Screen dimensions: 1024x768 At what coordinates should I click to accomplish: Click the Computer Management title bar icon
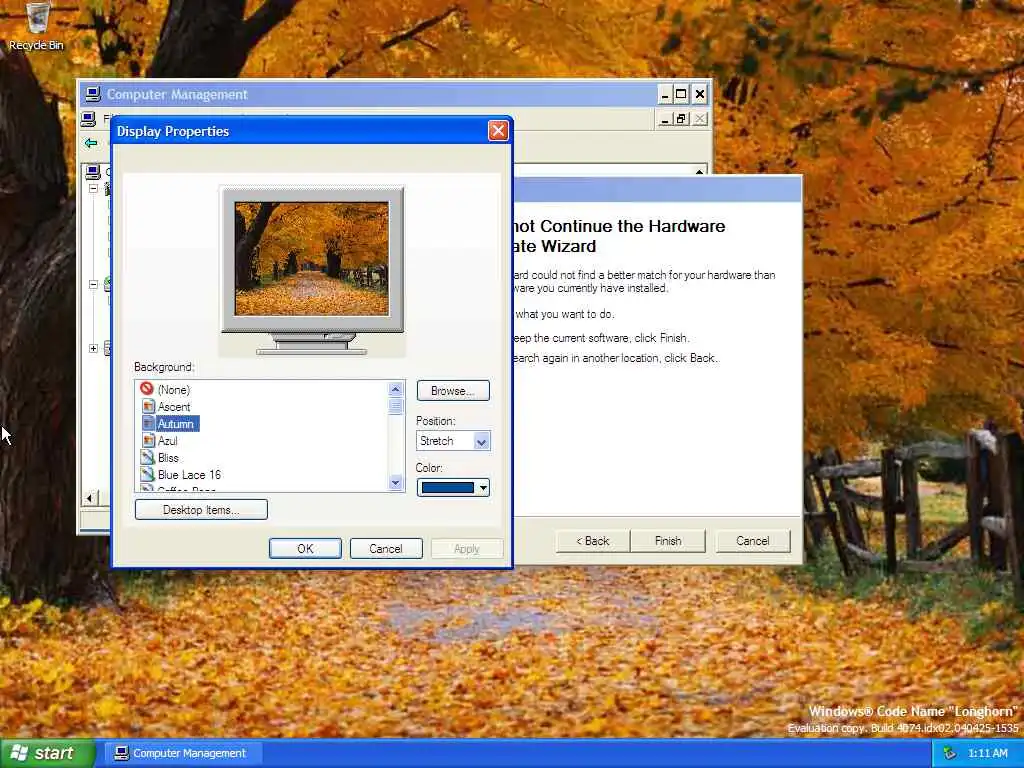click(93, 94)
